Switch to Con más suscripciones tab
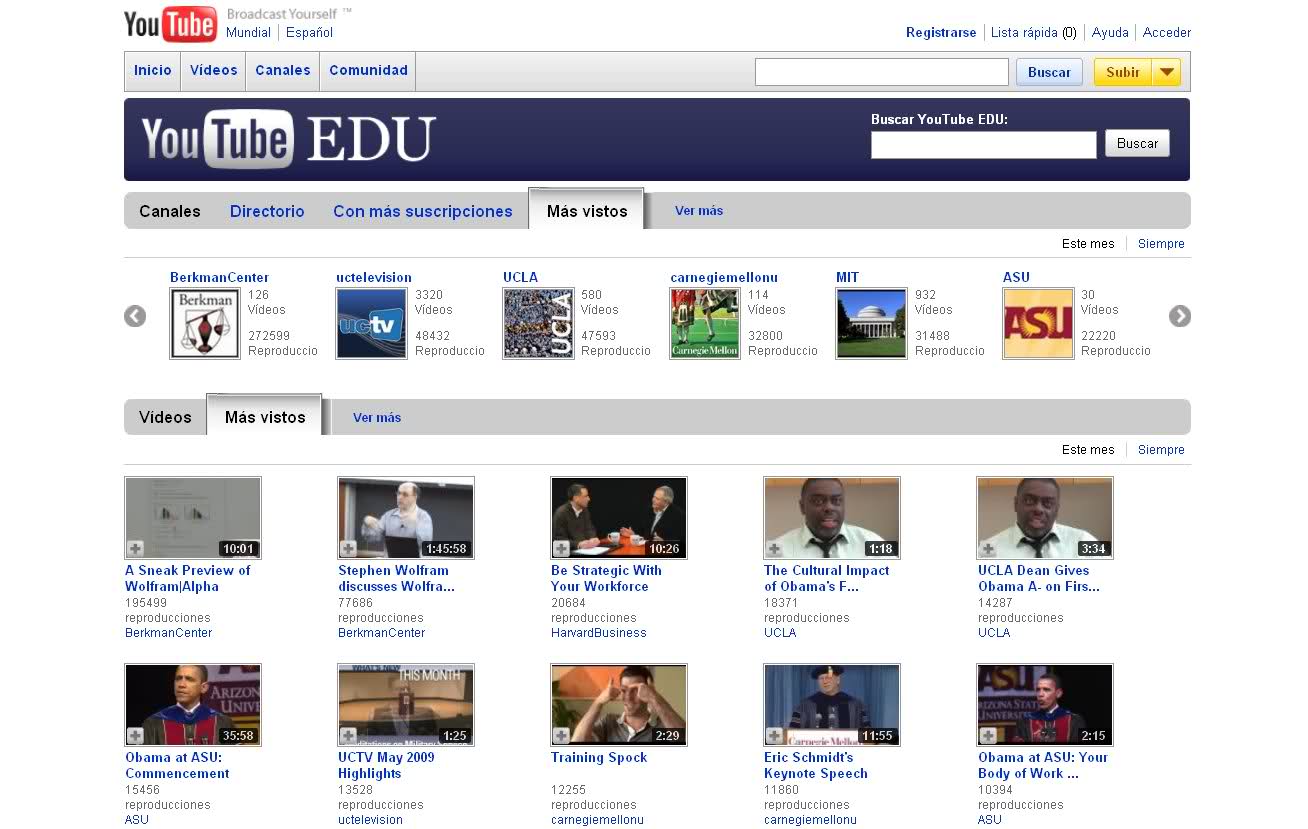 point(423,211)
